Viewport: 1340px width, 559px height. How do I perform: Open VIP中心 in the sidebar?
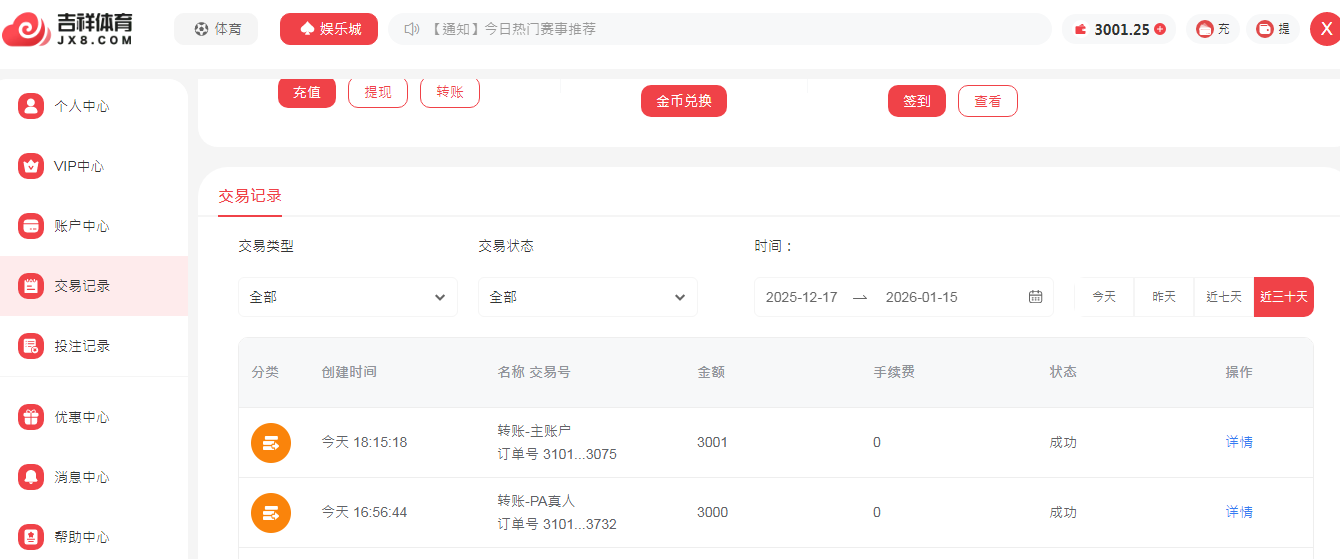pyautogui.click(x=94, y=166)
